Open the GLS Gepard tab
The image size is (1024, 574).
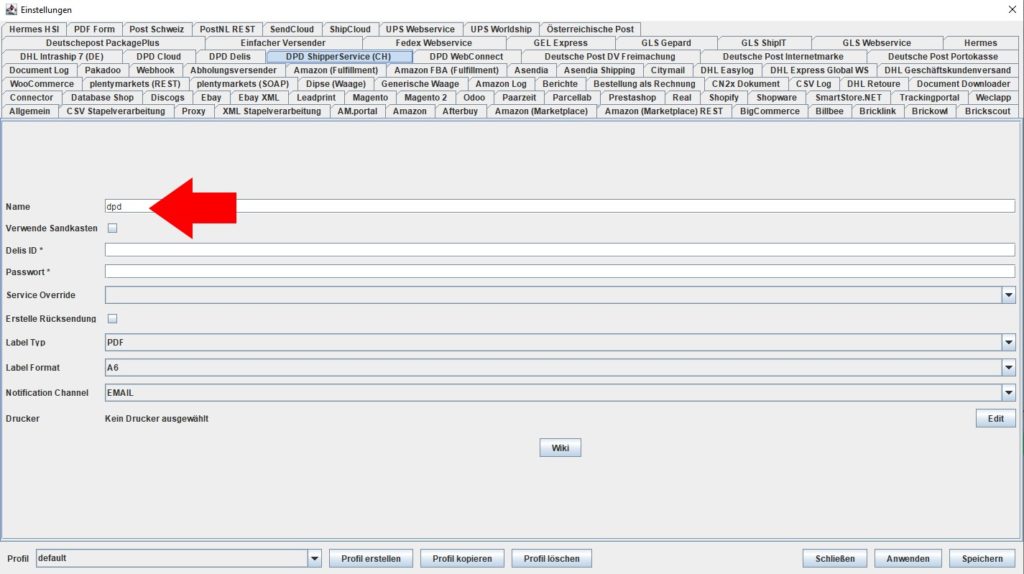(x=665, y=43)
